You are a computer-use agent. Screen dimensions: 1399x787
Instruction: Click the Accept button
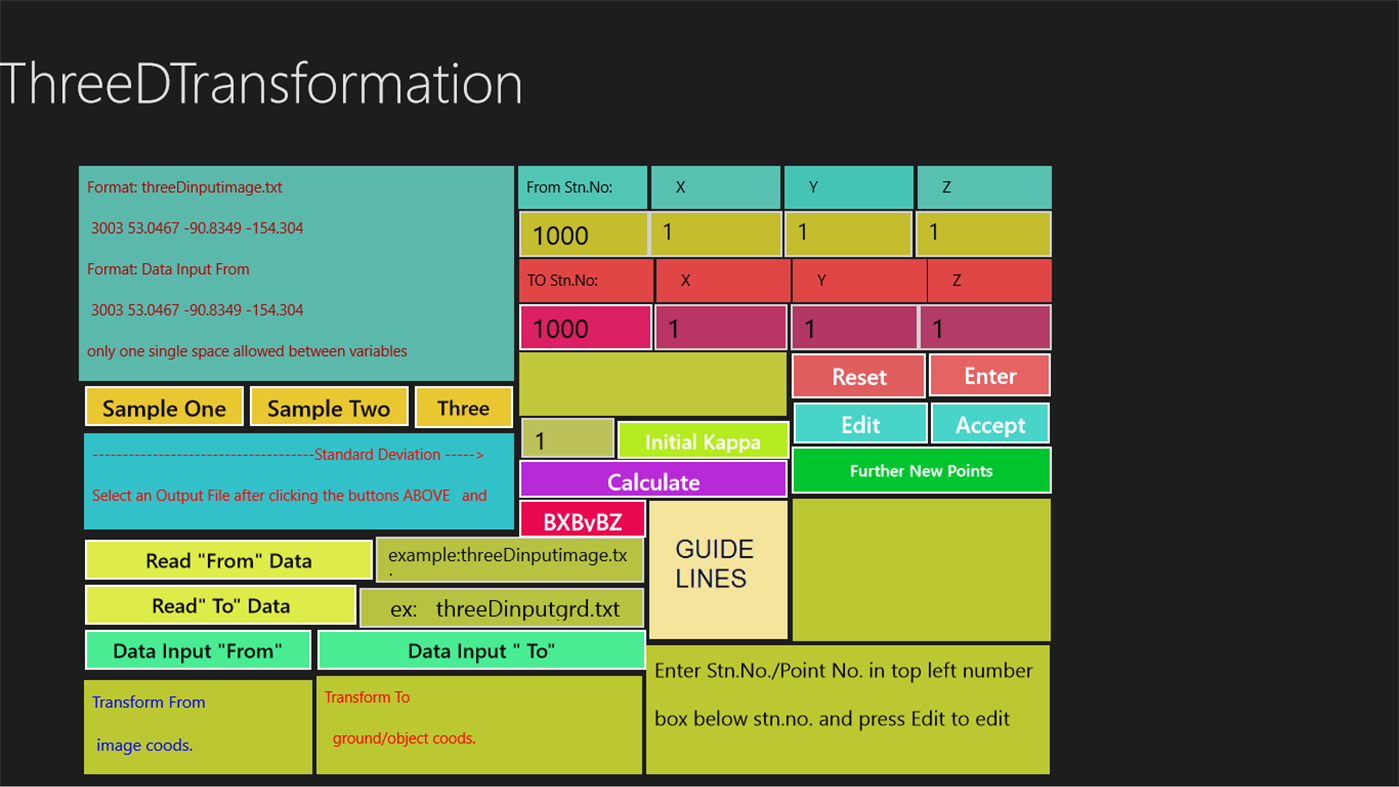point(989,424)
